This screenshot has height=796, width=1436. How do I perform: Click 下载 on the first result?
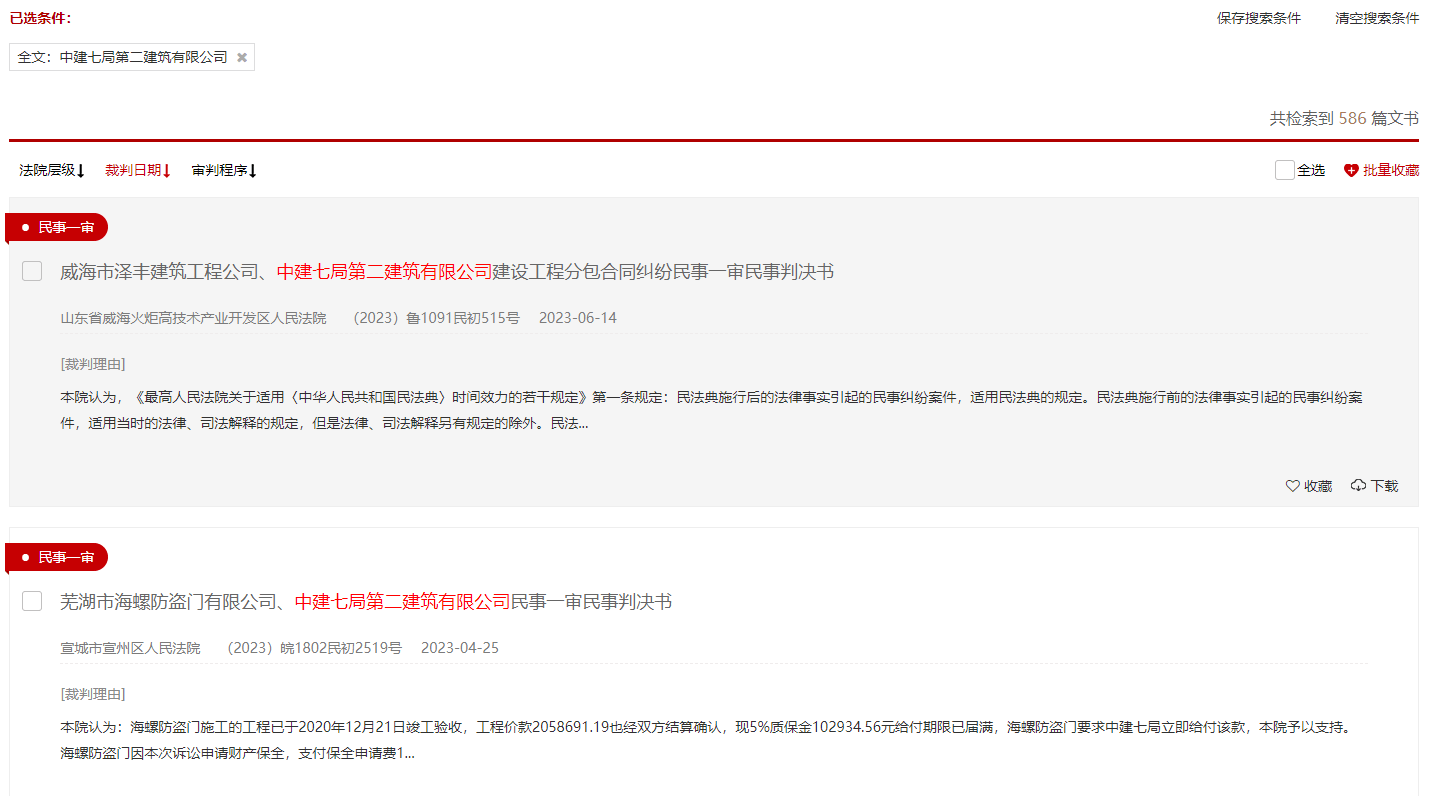click(x=1374, y=486)
